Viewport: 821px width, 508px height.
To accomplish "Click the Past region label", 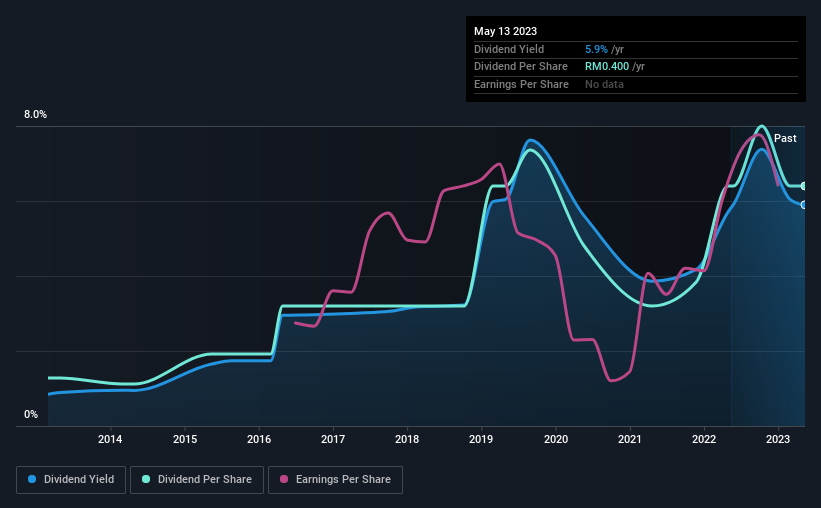I will point(785,138).
